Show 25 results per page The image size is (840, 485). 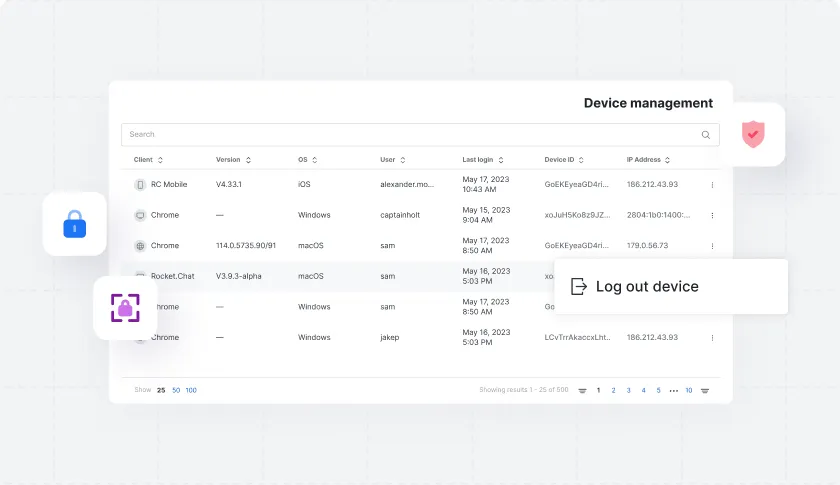[161, 390]
